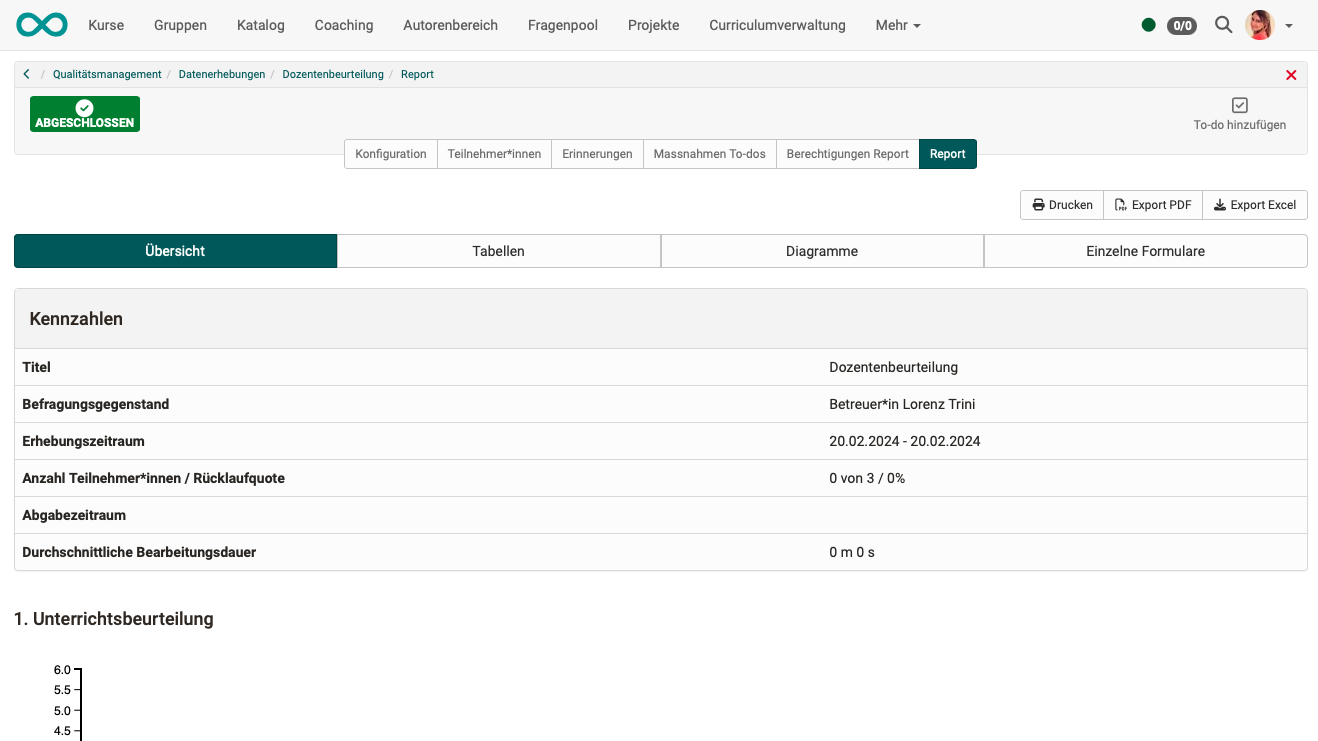Toggle the To-do hinzufügen option

1239,125
